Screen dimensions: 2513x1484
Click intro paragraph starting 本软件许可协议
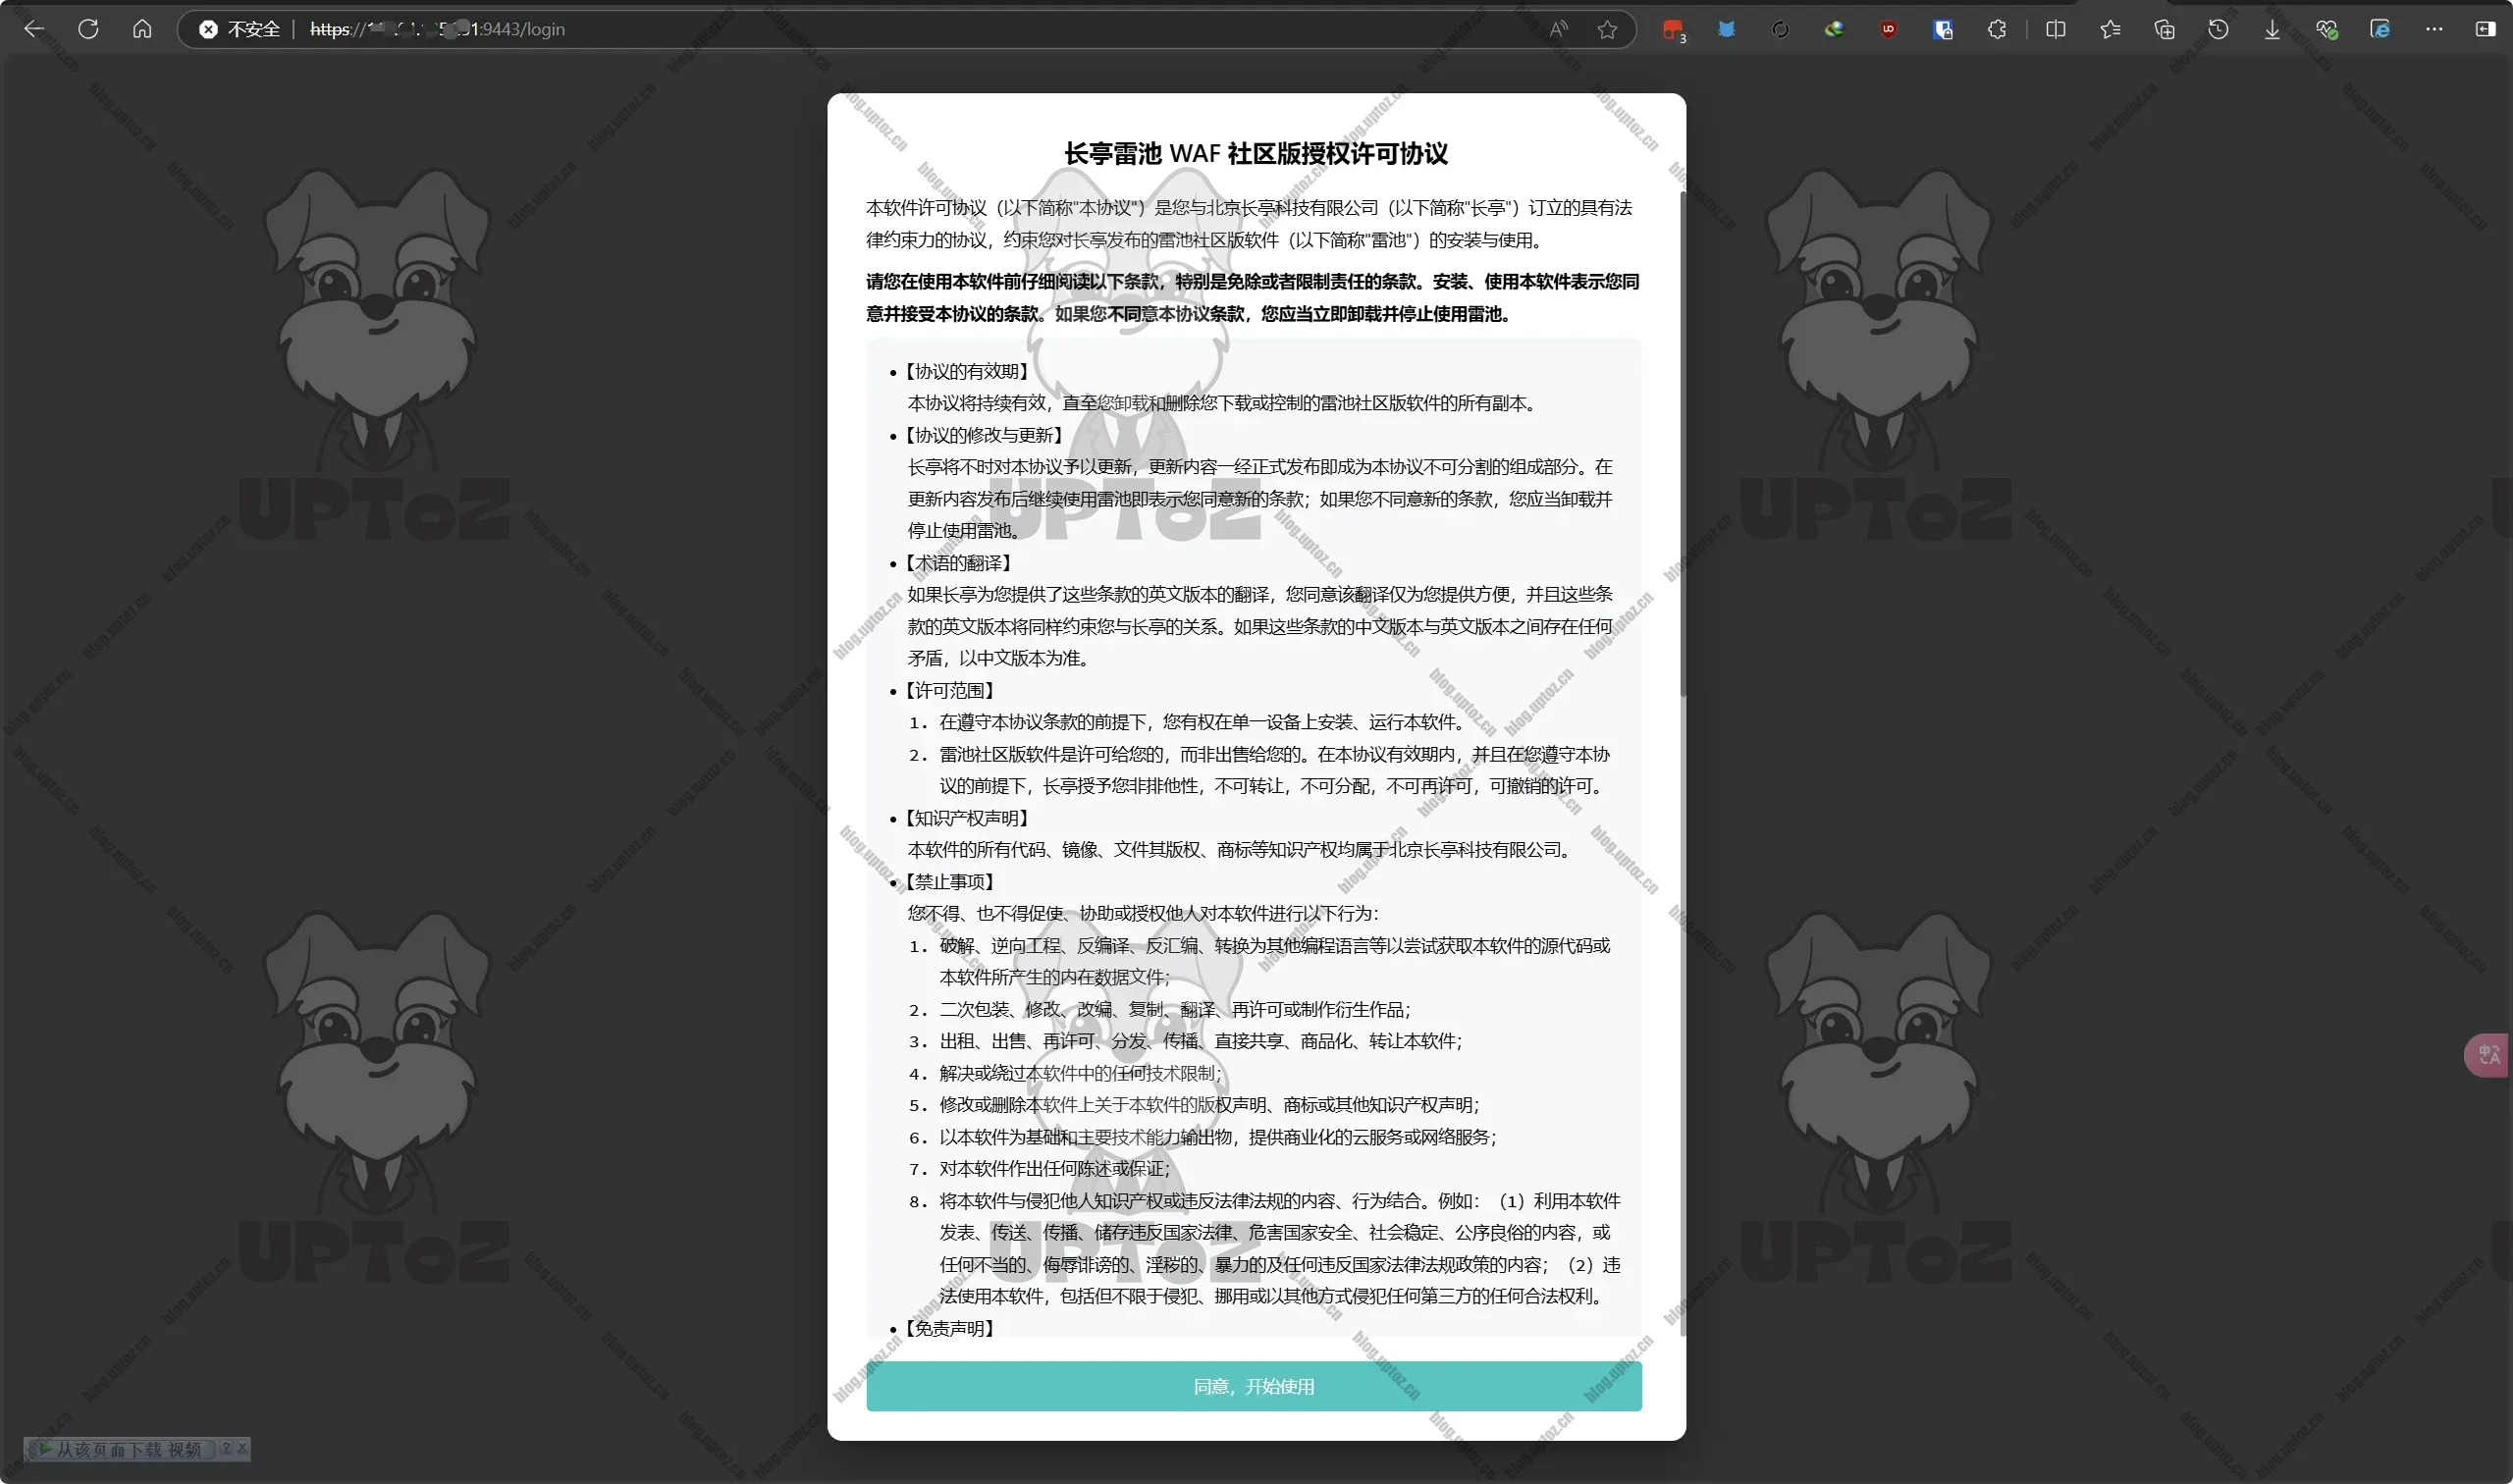[1250, 224]
